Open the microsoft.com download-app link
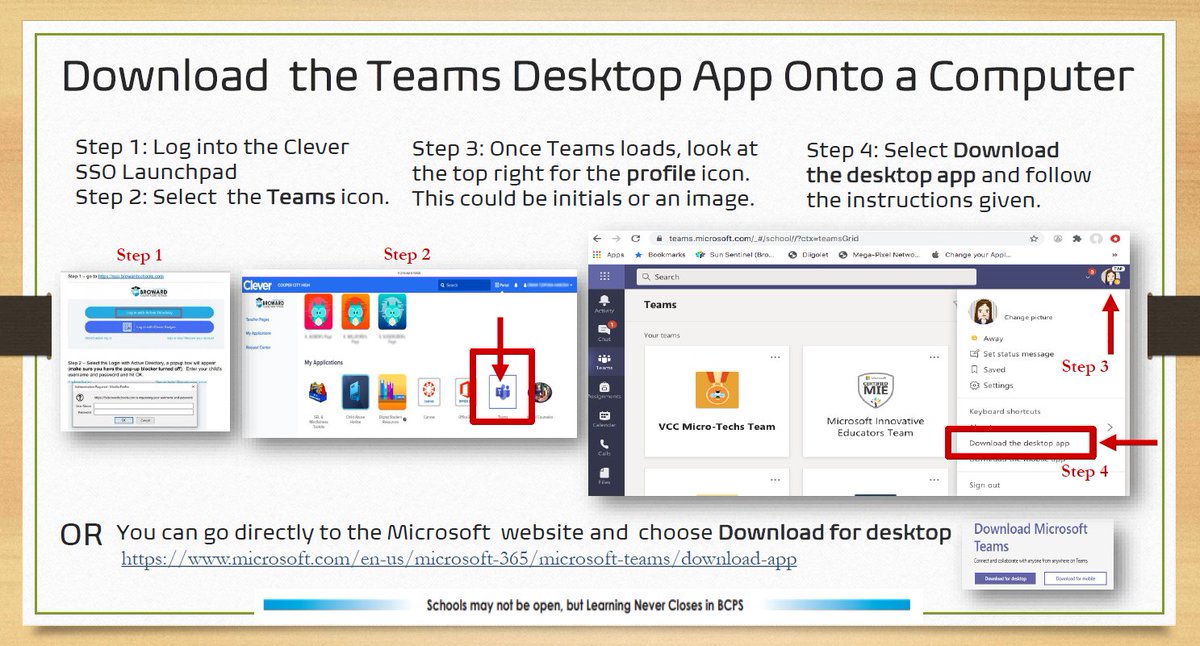Image resolution: width=1200 pixels, height=646 pixels. pyautogui.click(x=459, y=559)
